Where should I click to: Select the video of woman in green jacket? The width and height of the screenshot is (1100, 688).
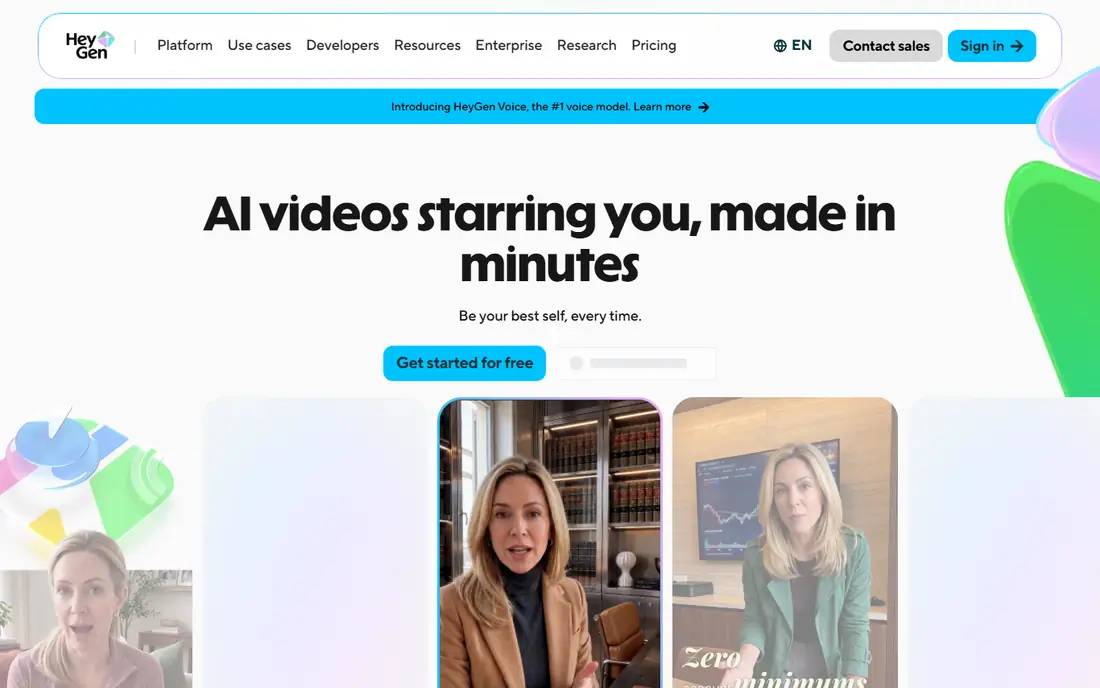(785, 543)
